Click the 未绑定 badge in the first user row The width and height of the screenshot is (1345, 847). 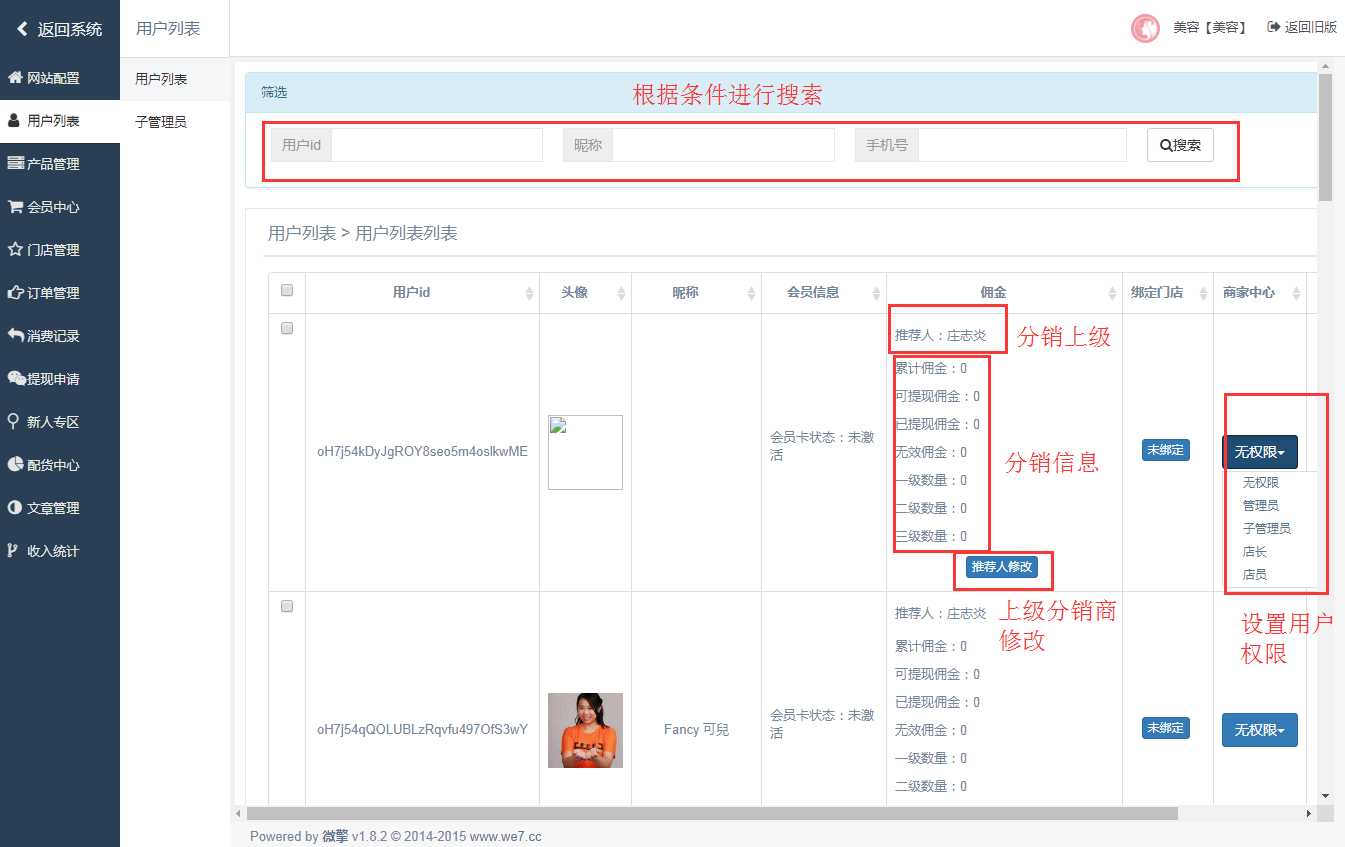[x=1166, y=450]
